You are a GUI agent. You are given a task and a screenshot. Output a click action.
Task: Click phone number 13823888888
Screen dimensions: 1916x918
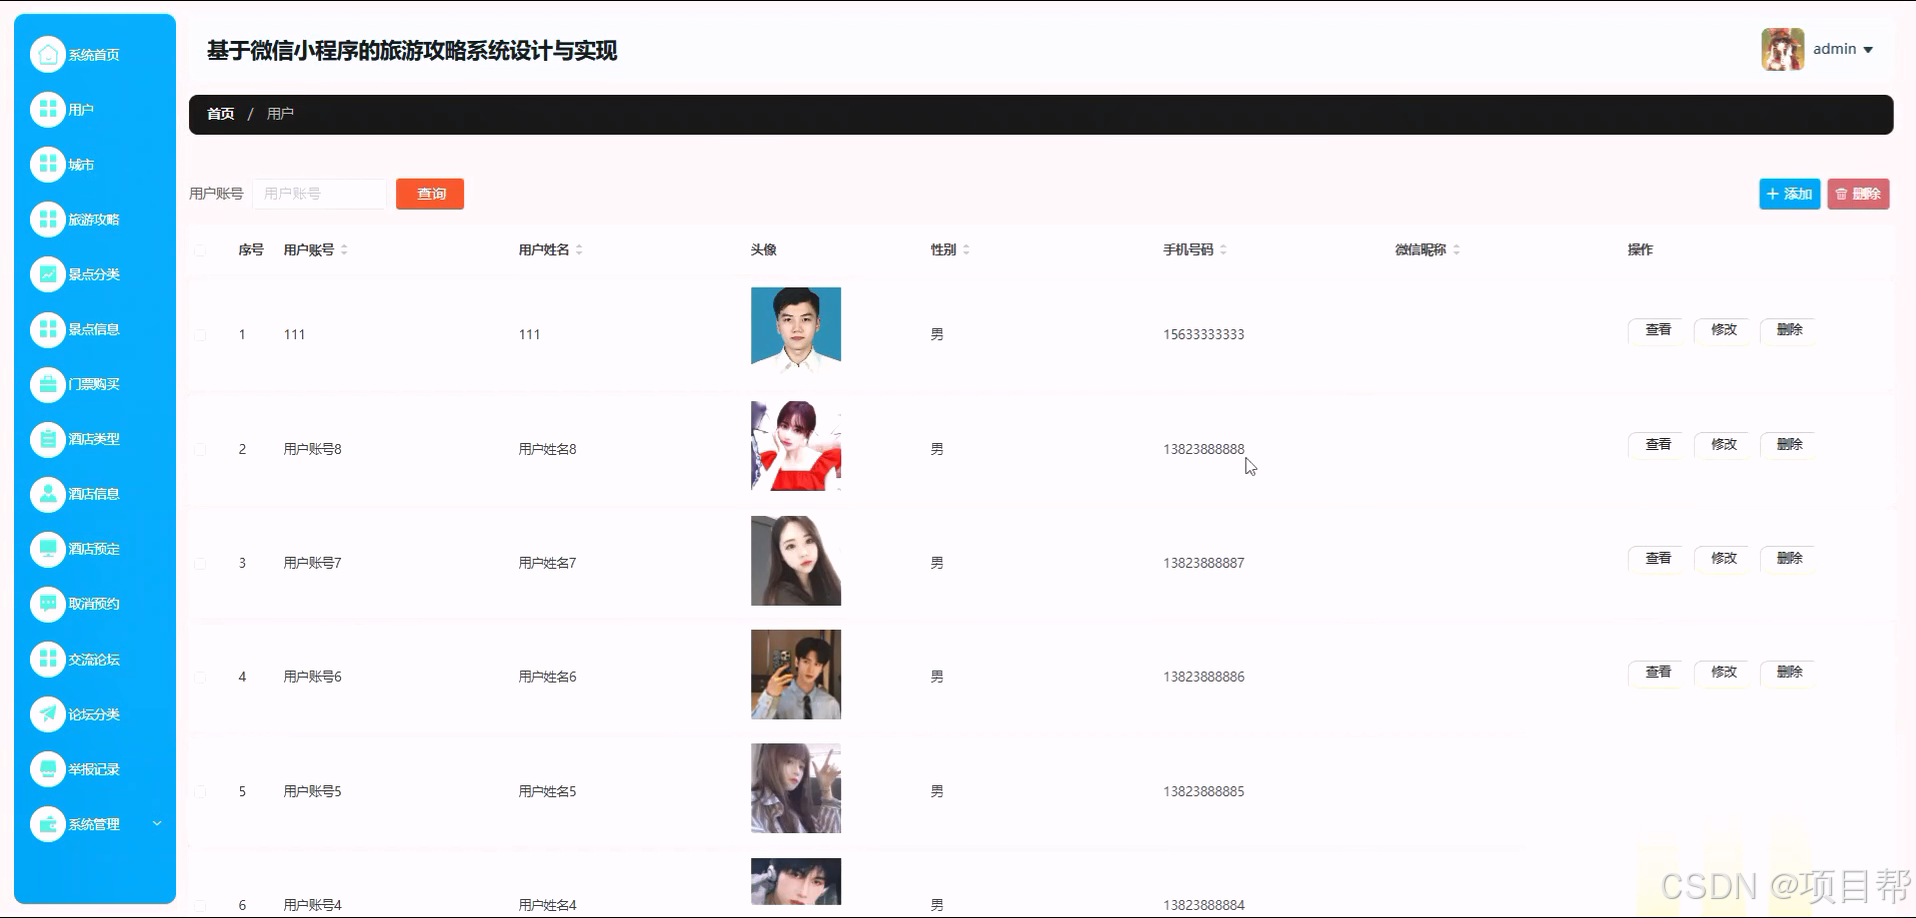coord(1204,449)
